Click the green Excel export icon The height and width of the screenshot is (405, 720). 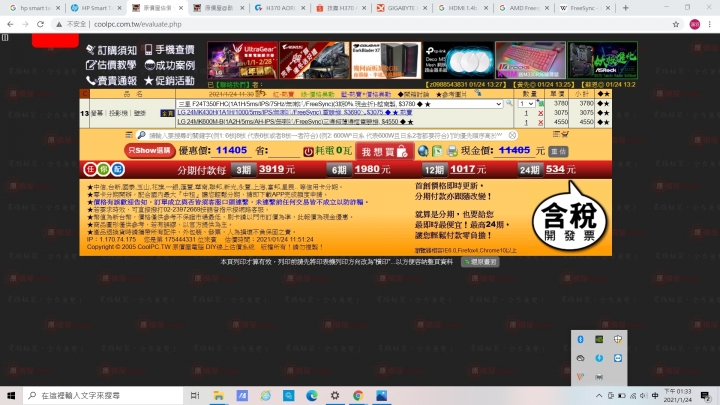click(437, 151)
